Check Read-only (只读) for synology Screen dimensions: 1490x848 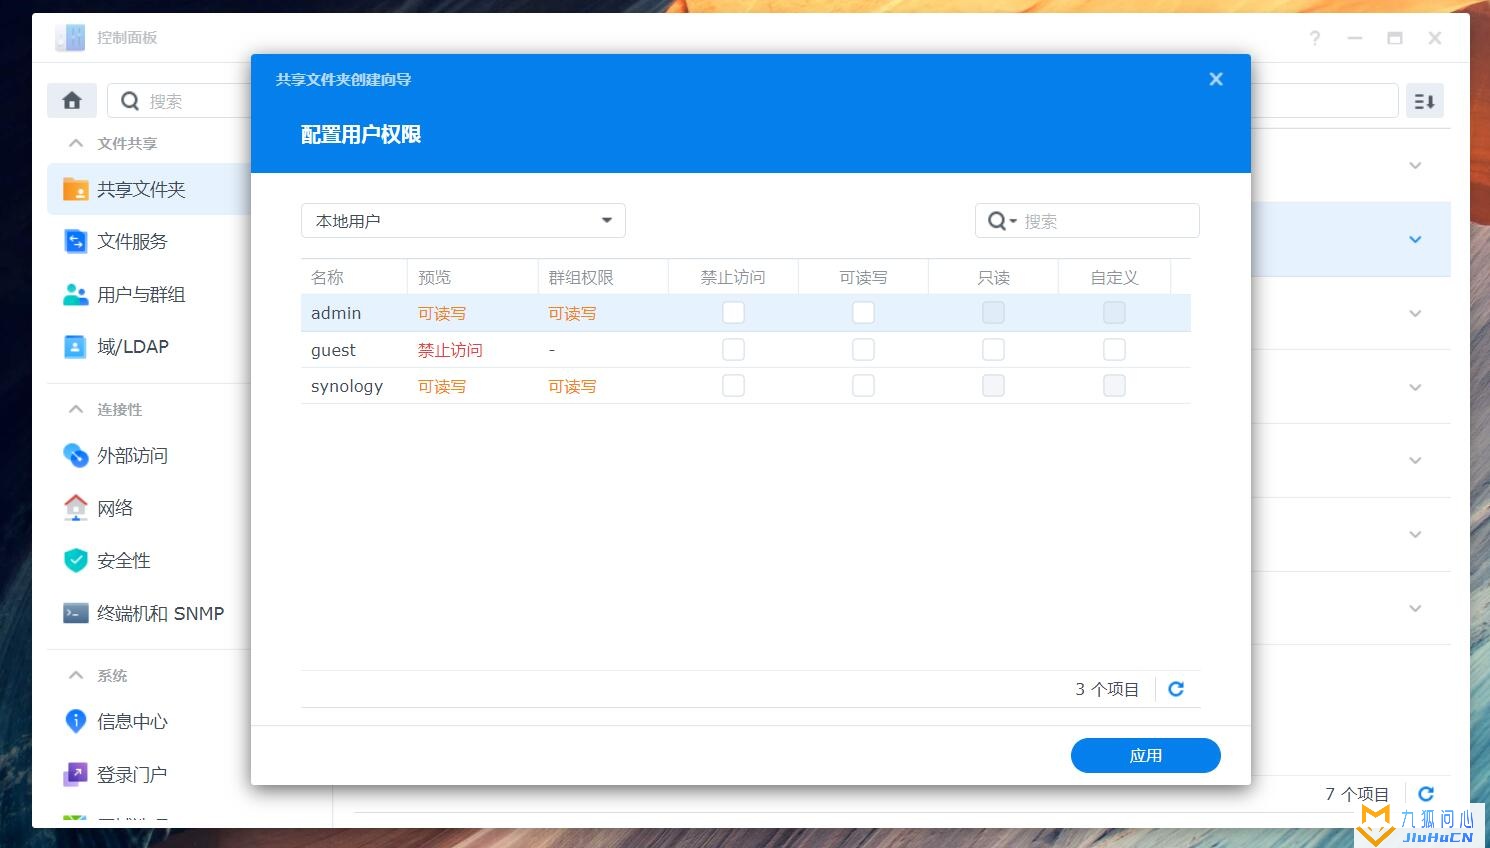[993, 385]
